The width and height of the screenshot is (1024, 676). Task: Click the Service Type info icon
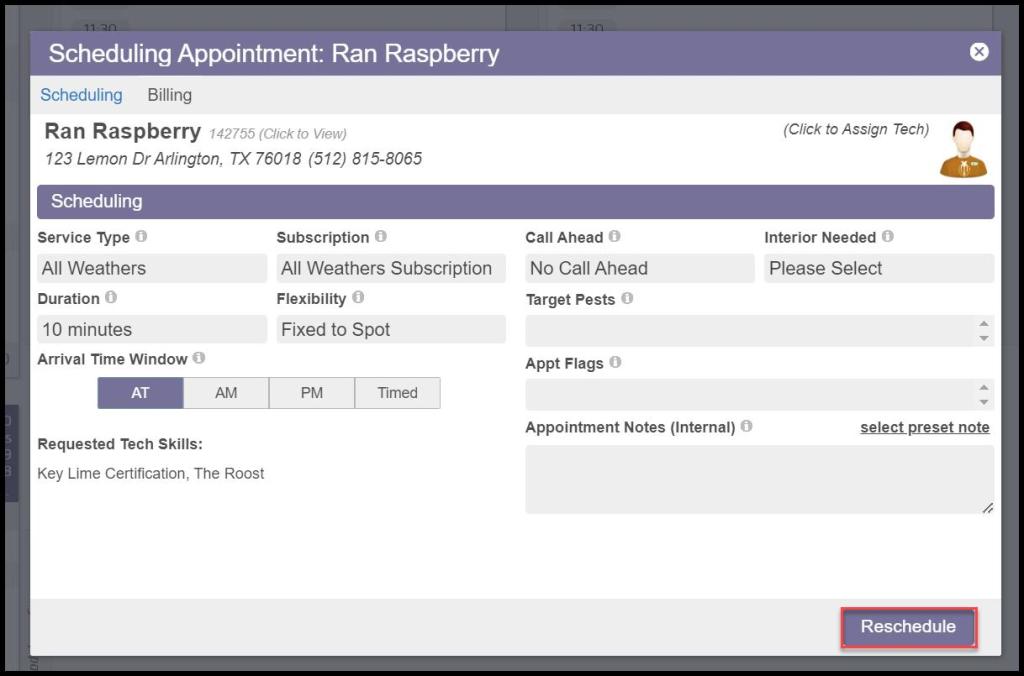[141, 237]
